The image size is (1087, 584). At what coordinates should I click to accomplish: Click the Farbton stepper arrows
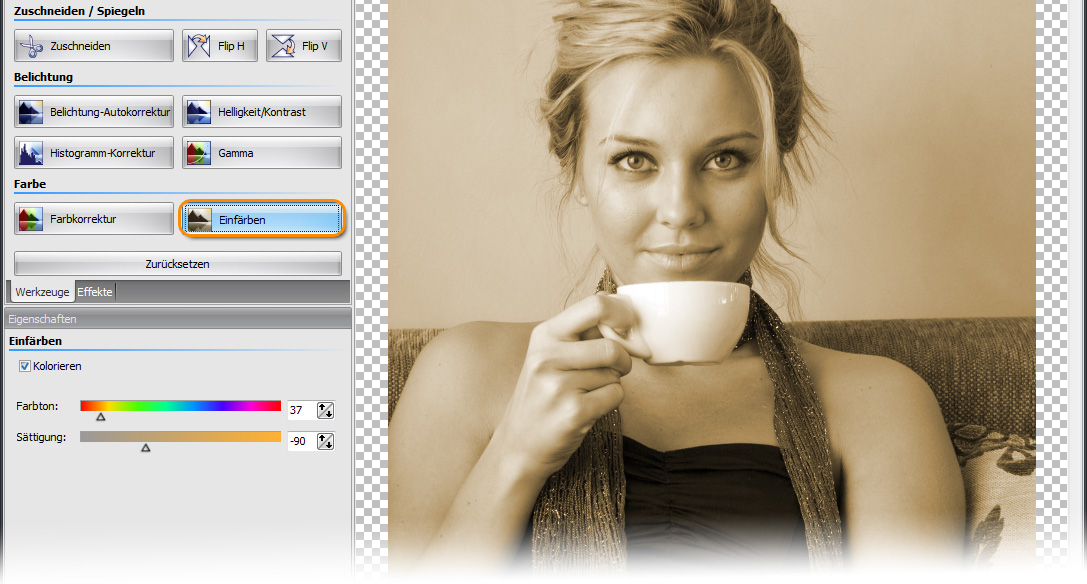coord(325,410)
